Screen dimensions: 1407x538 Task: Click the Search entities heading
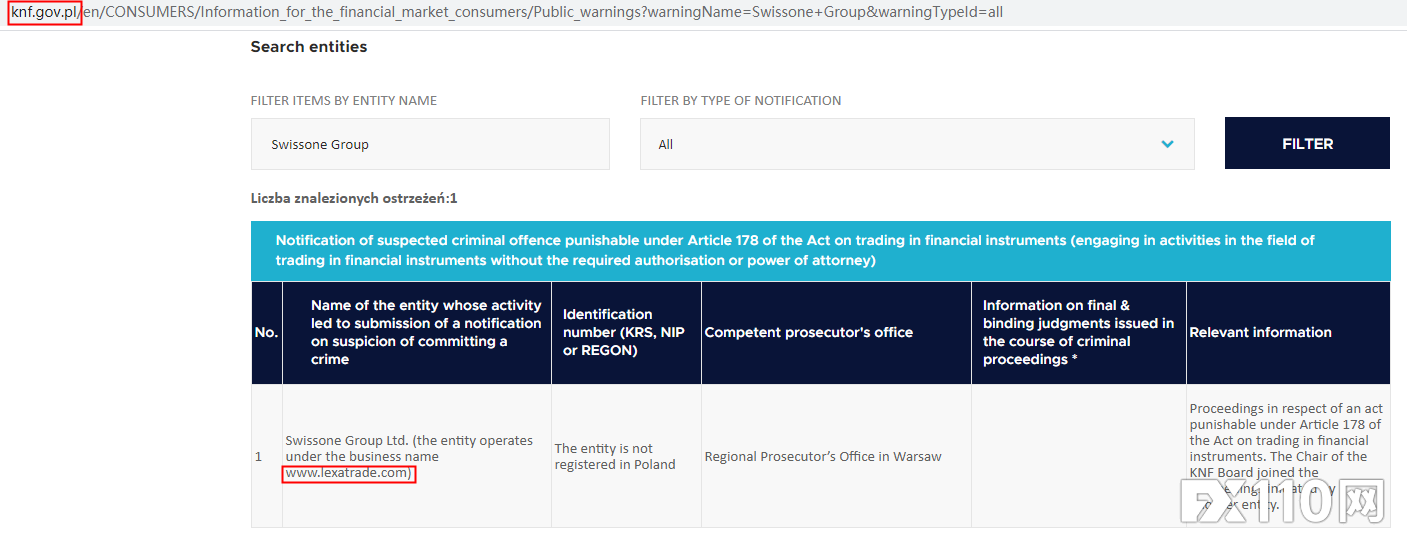(308, 47)
